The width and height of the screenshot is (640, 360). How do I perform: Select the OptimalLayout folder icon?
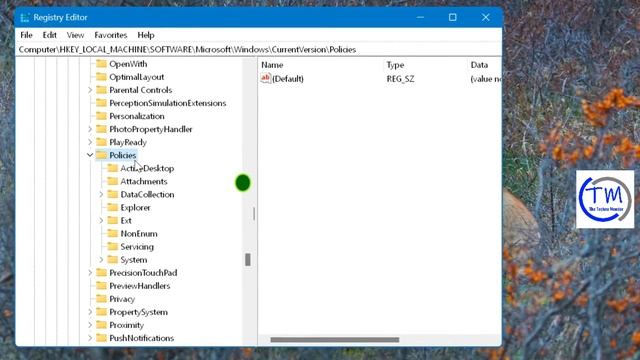(x=101, y=77)
